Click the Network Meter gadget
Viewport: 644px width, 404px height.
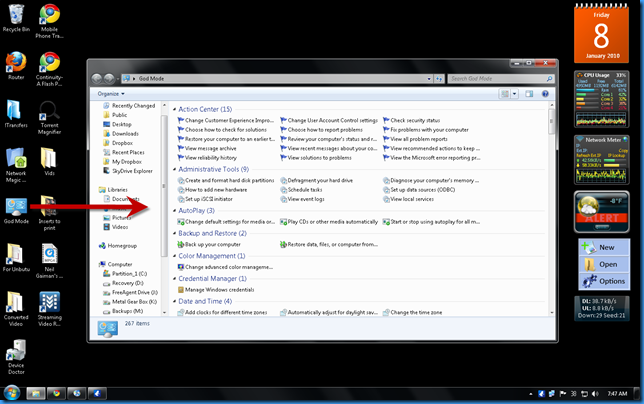(x=601, y=160)
